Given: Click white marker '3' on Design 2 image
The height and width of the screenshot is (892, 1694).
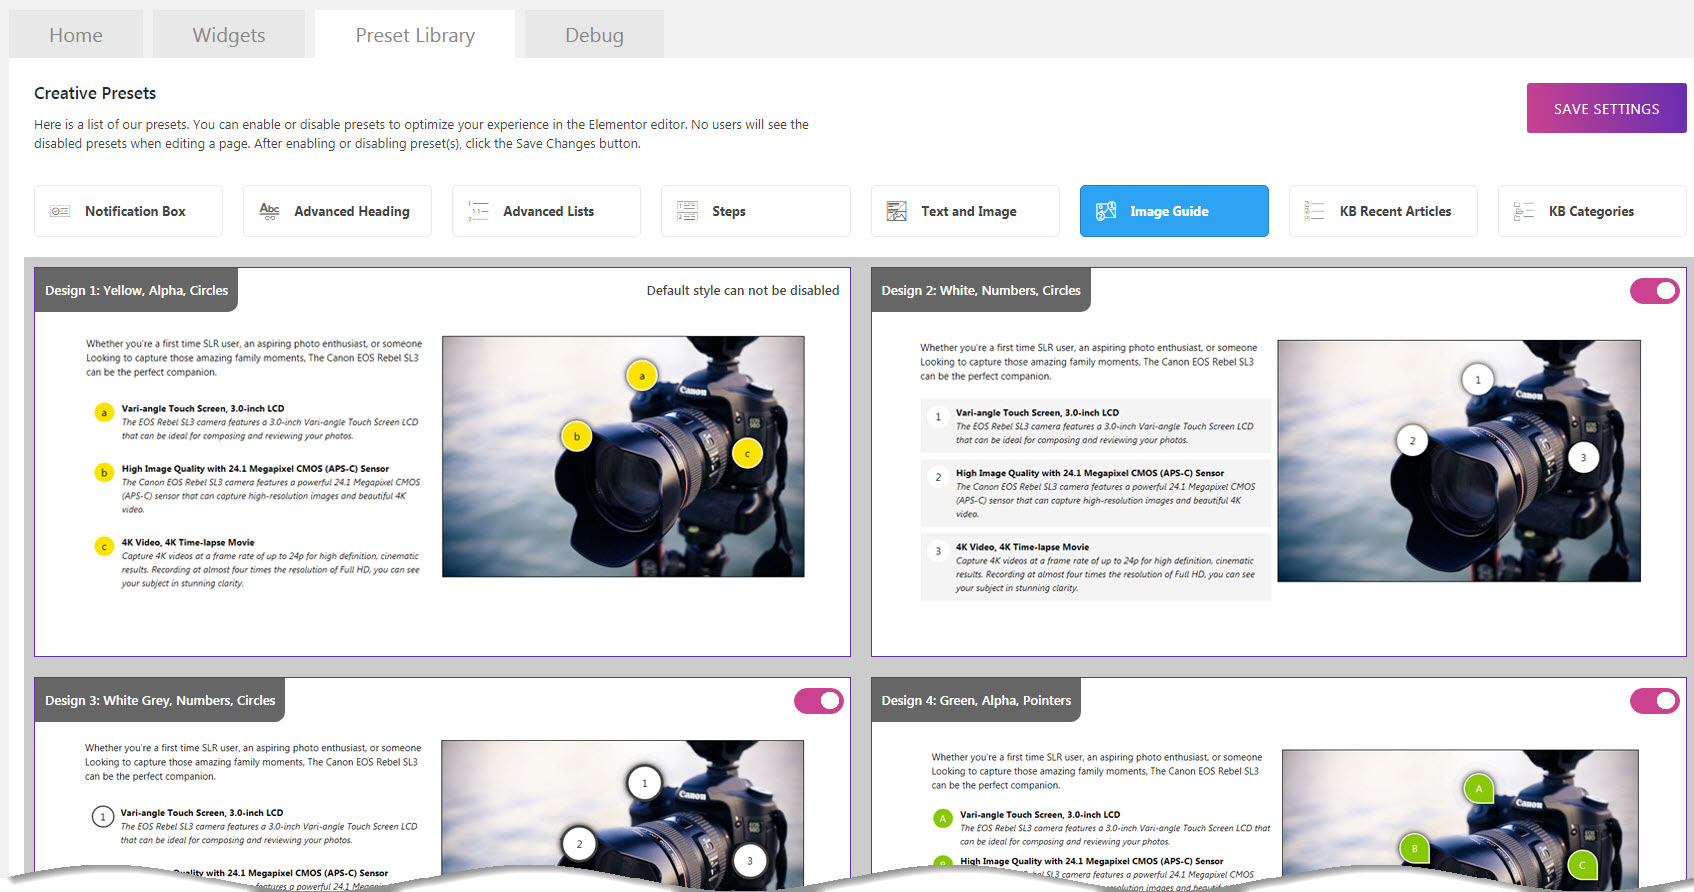Looking at the screenshot, I should pos(1583,458).
